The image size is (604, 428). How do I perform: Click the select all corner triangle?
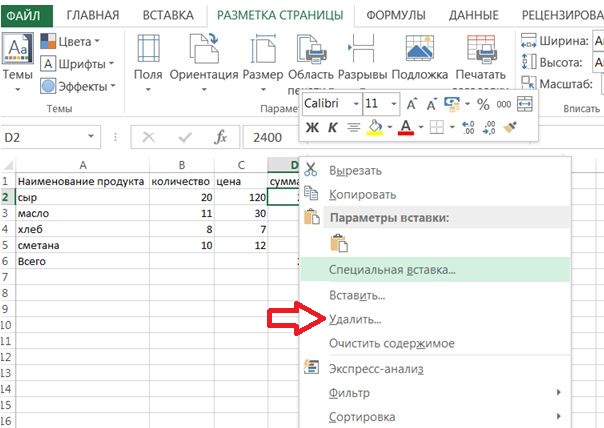[8, 166]
